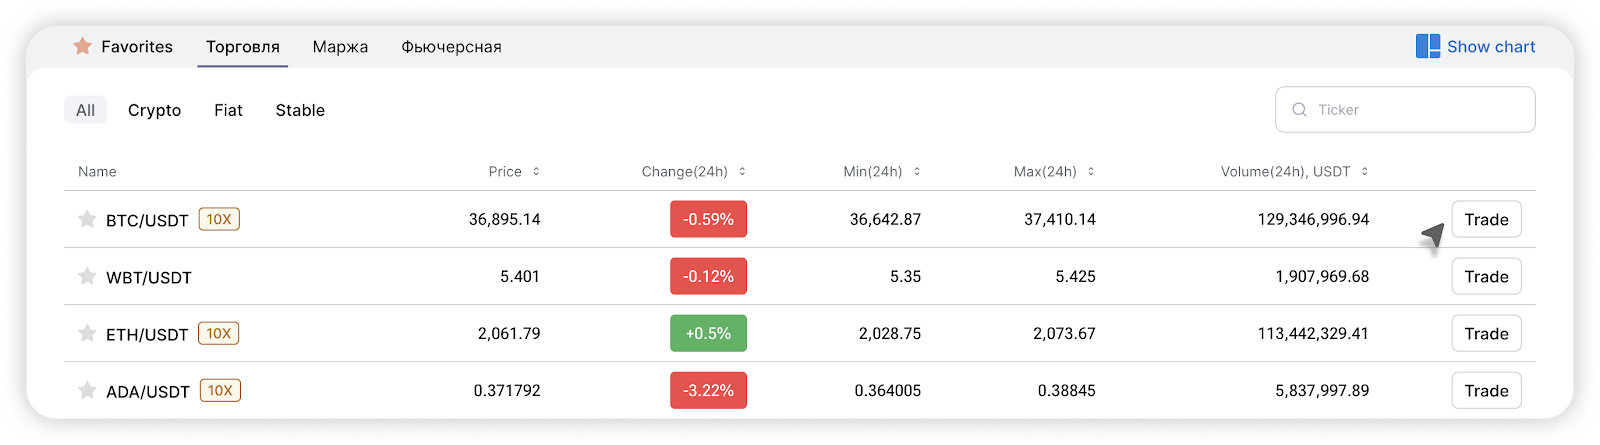Click the 10X leverage badge for BTC/USDT
This screenshot has height=445, width=1600.
219,219
